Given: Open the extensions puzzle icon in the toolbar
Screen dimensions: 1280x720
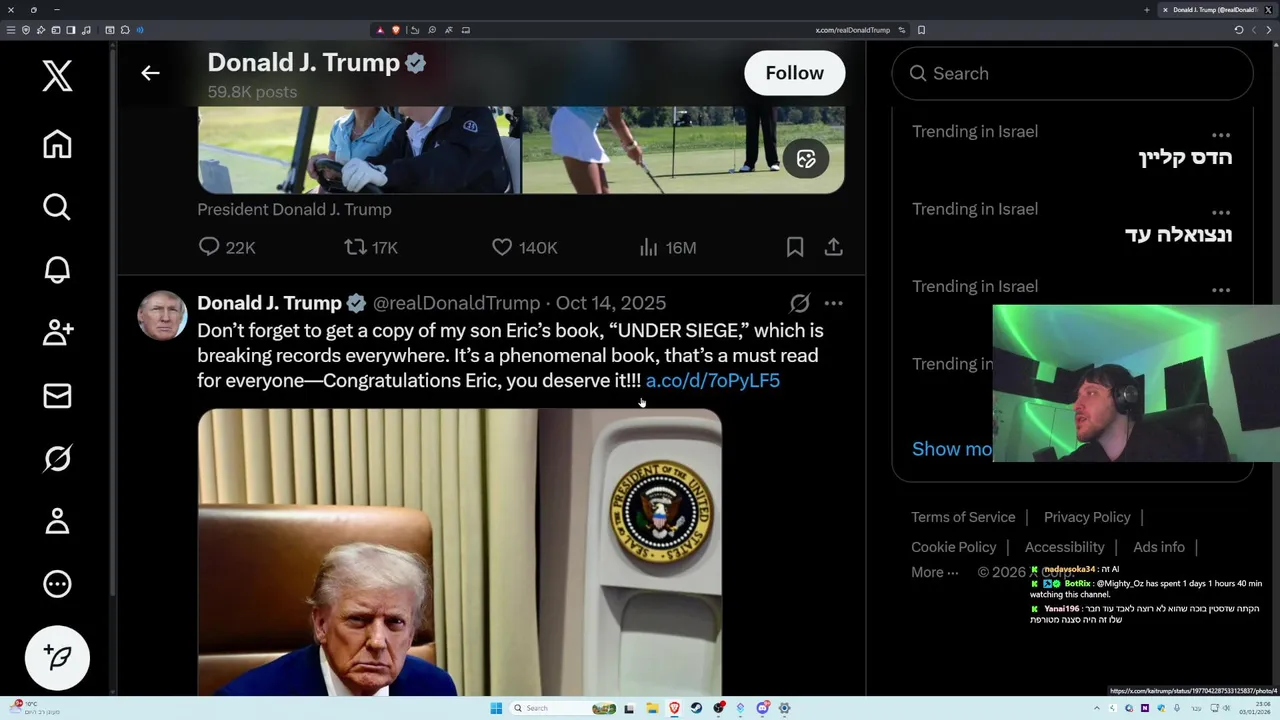Looking at the screenshot, I should (x=125, y=30).
